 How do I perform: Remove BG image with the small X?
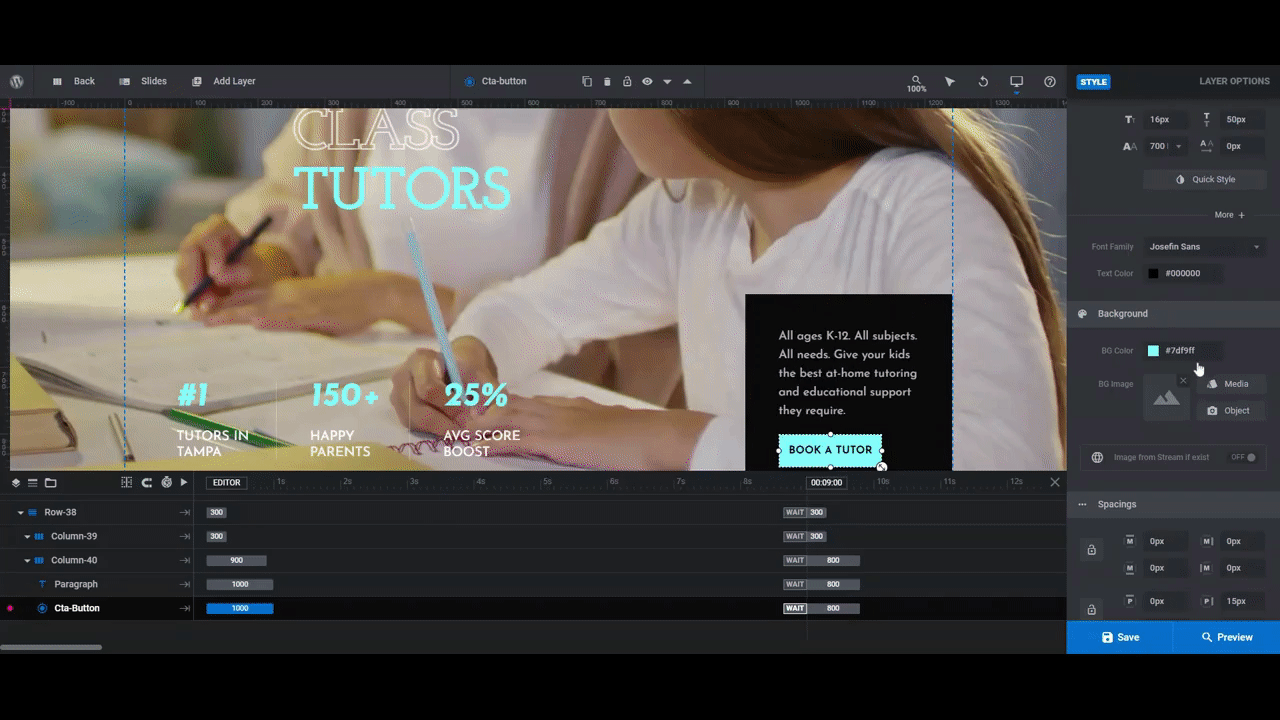(1183, 380)
